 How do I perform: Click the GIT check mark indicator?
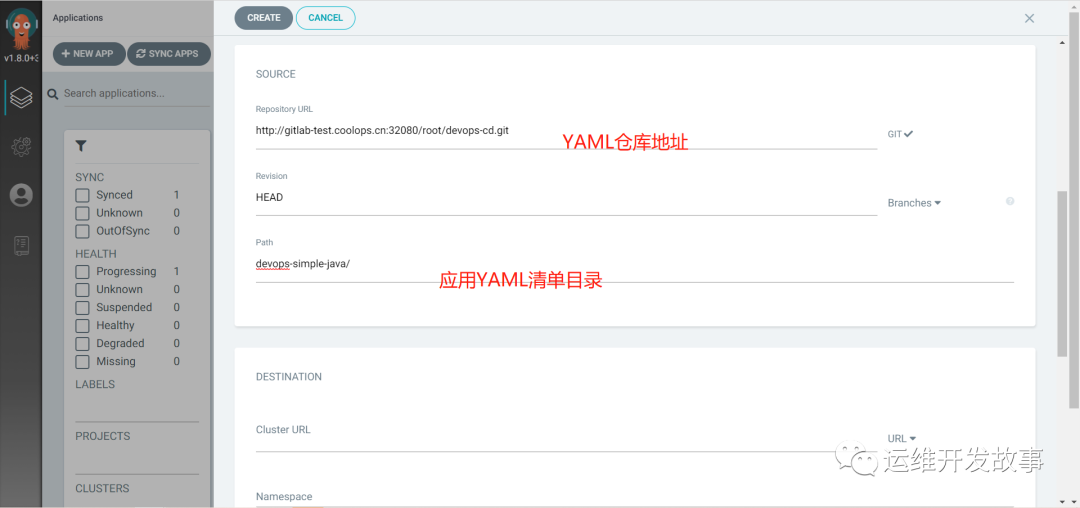tap(908, 134)
